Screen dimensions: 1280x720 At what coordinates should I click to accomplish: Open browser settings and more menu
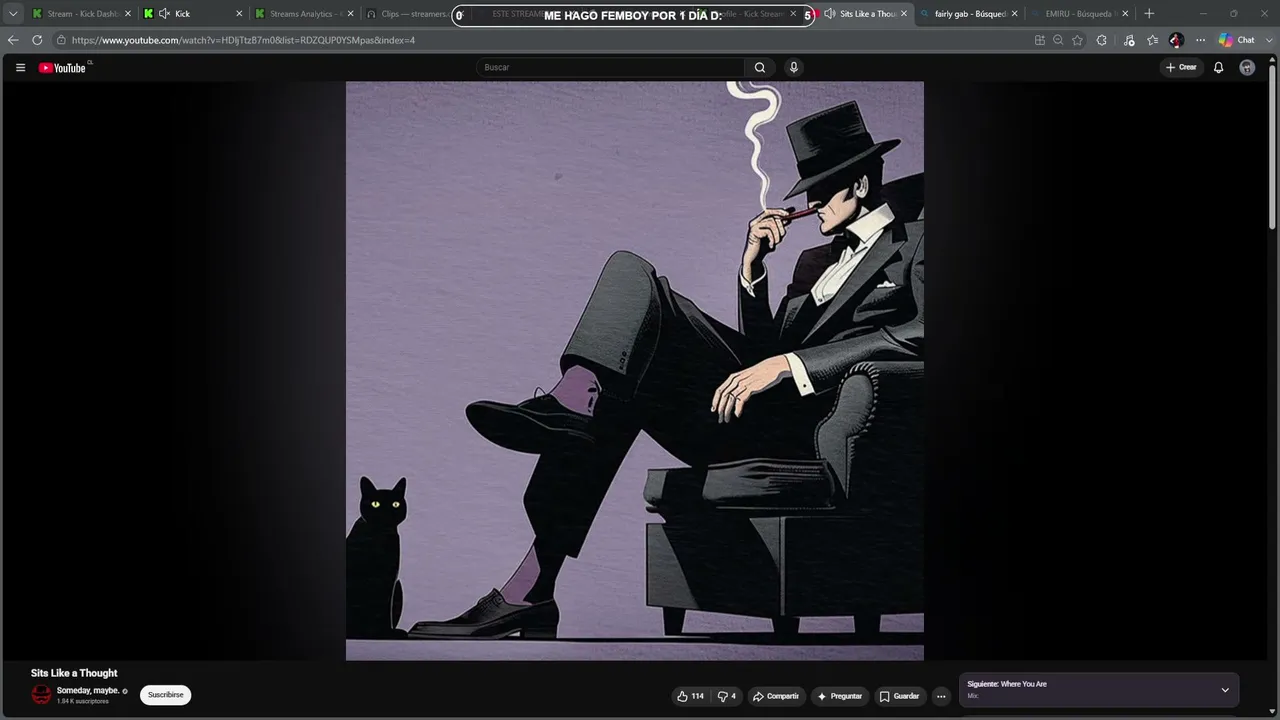pyautogui.click(x=1201, y=40)
